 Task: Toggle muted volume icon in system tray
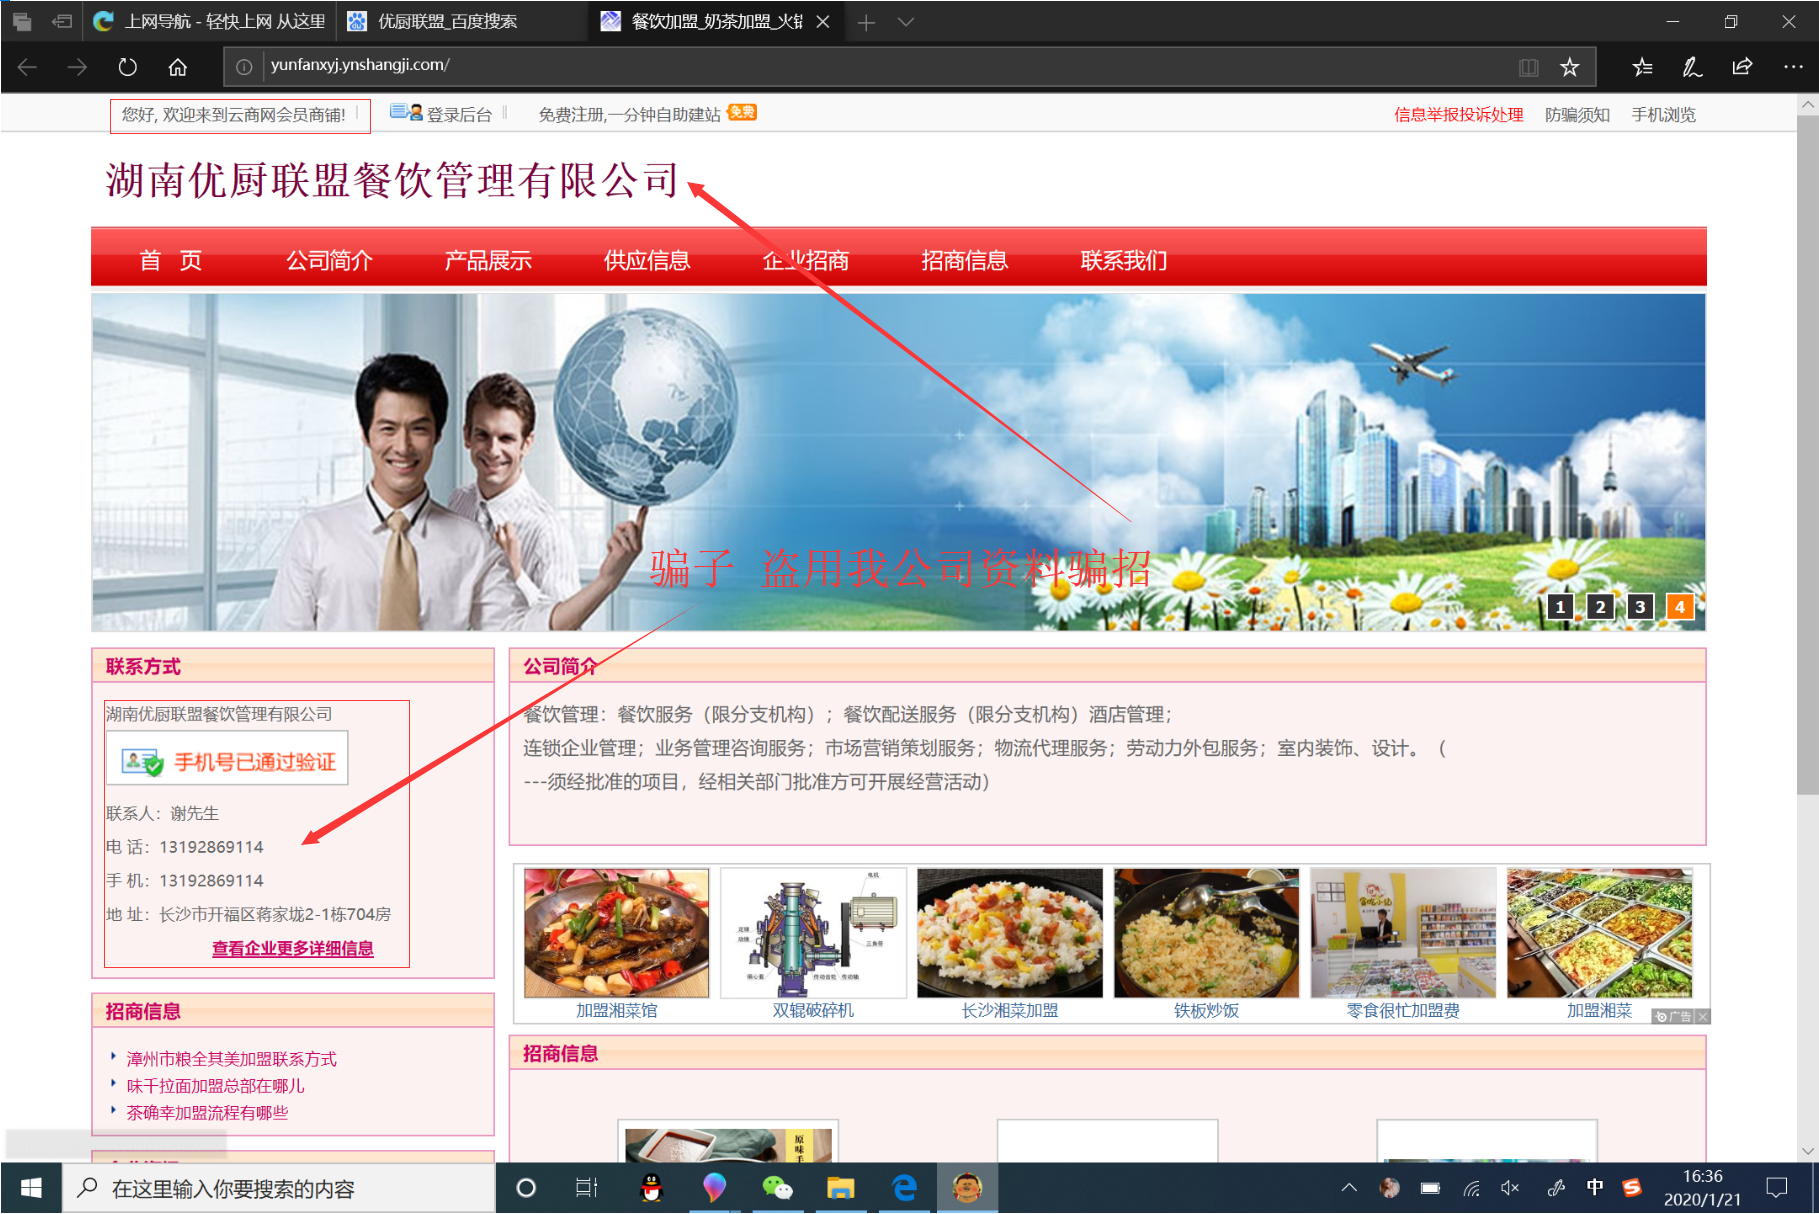click(x=1510, y=1188)
